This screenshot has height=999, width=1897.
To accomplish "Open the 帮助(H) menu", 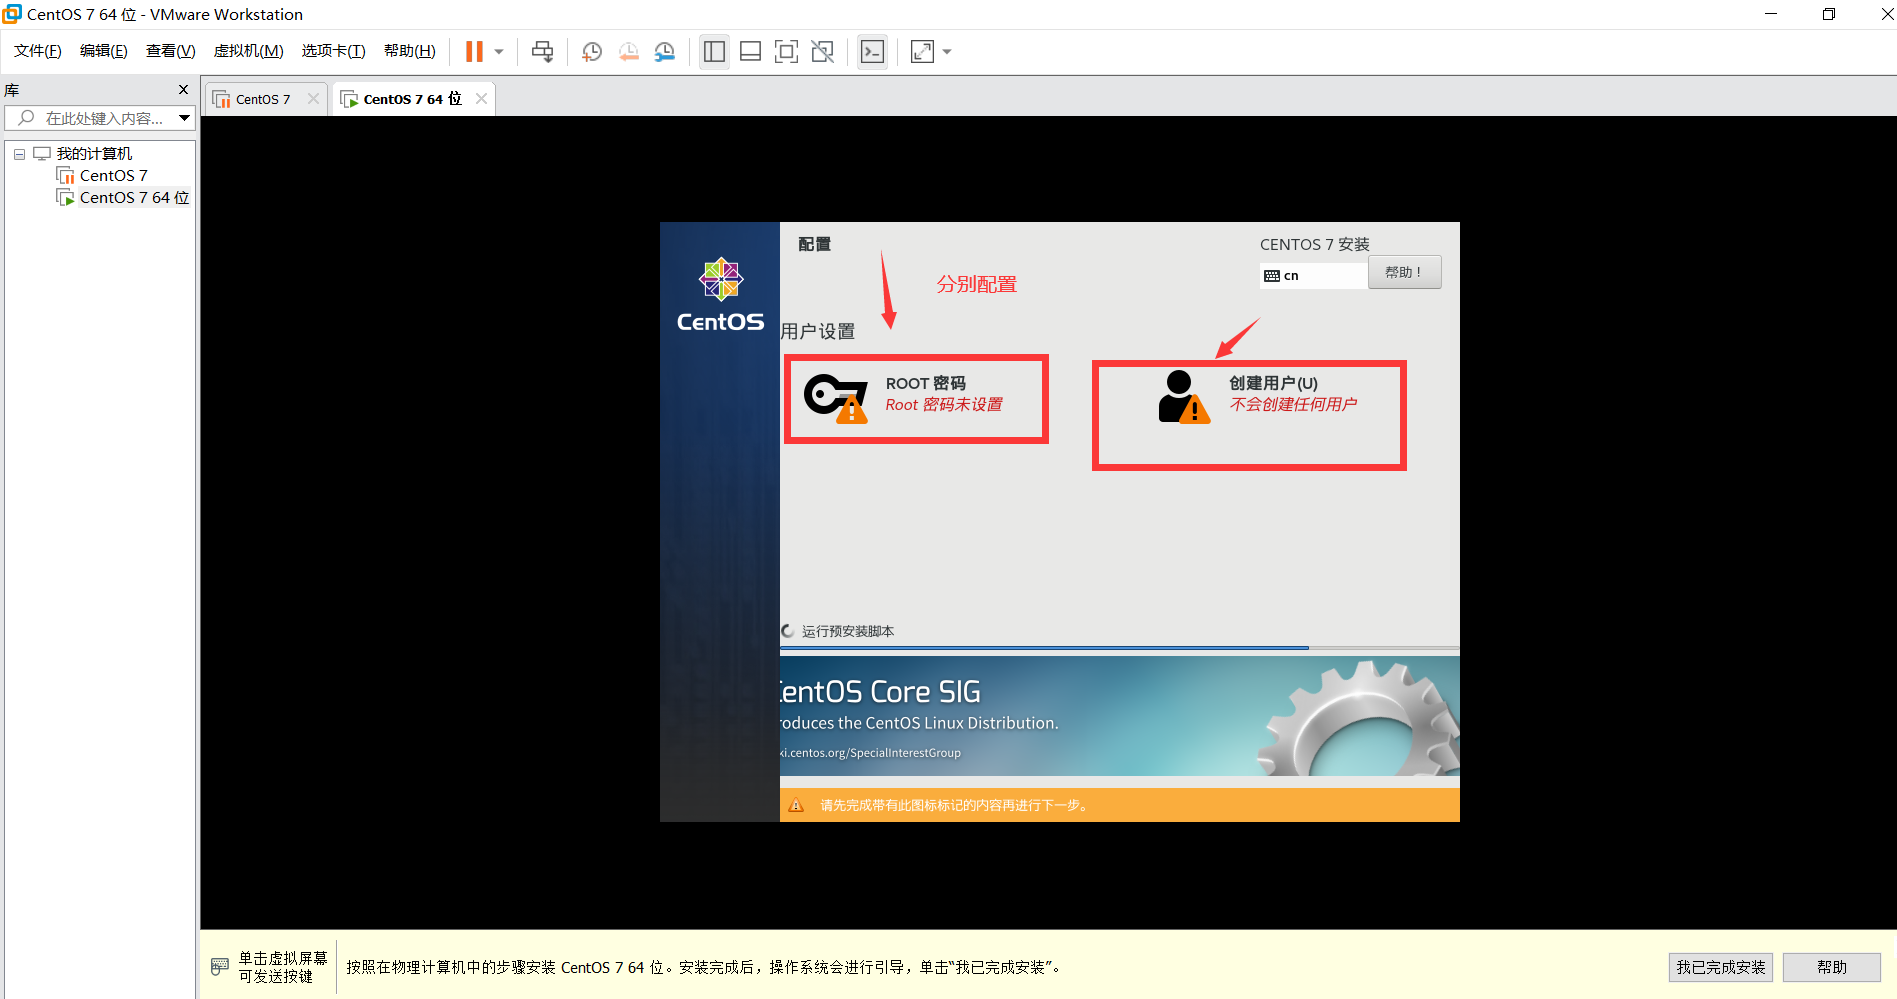I will pos(410,51).
